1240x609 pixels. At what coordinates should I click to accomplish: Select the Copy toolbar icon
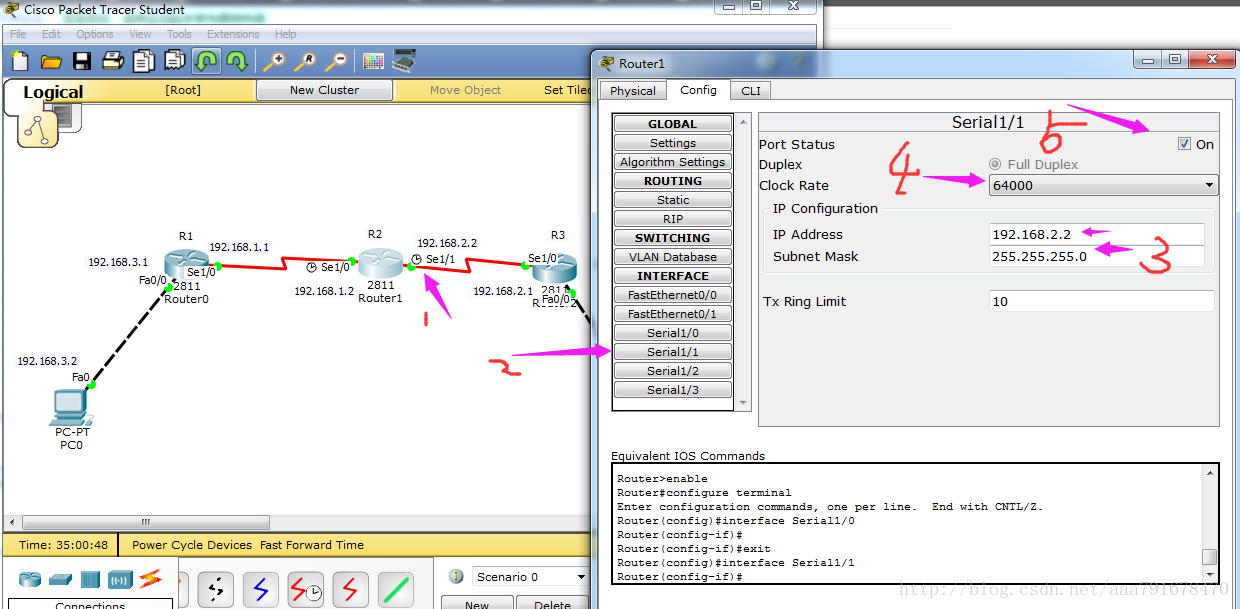click(x=144, y=61)
